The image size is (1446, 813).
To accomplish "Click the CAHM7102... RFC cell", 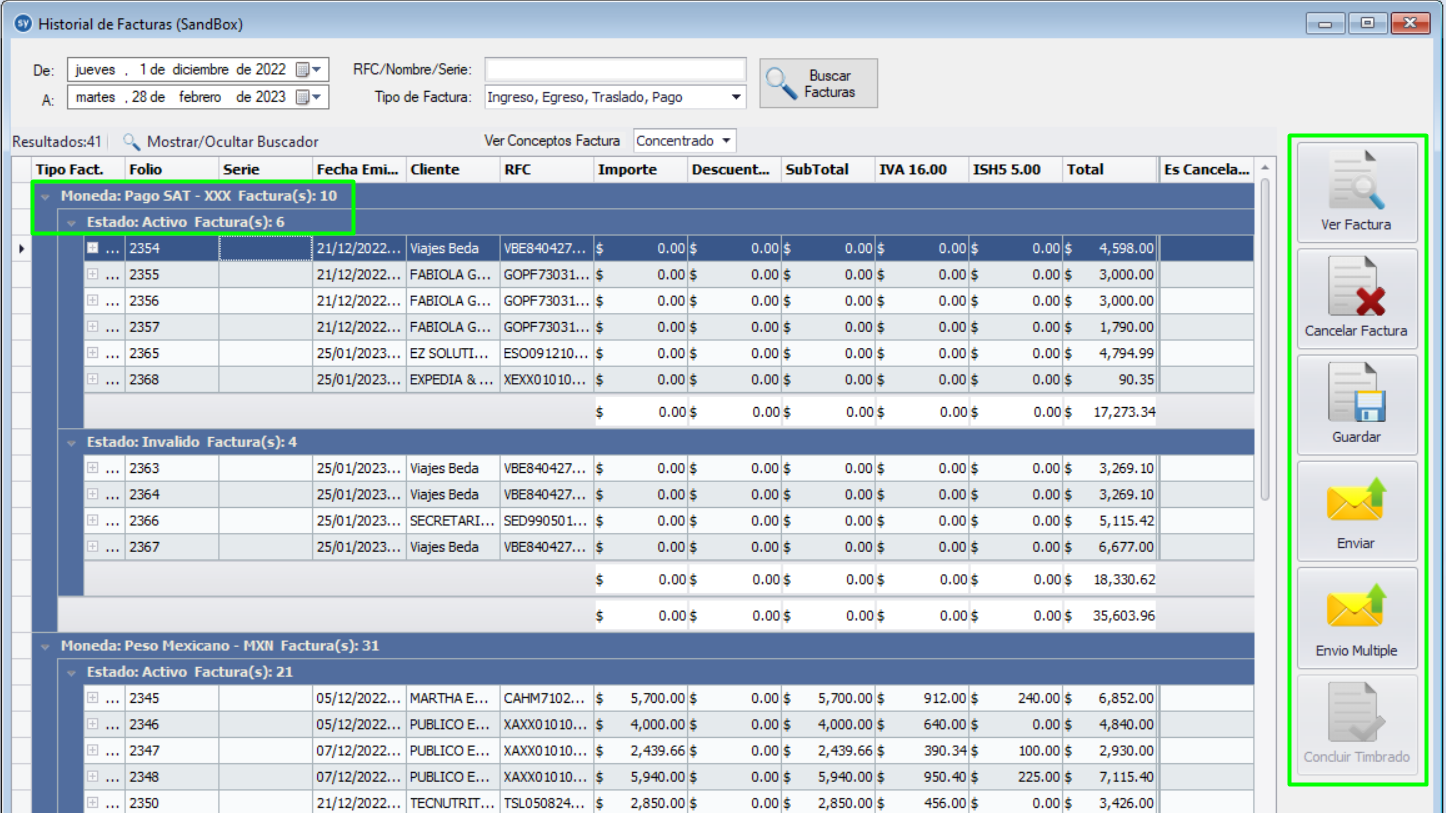I will tap(547, 698).
